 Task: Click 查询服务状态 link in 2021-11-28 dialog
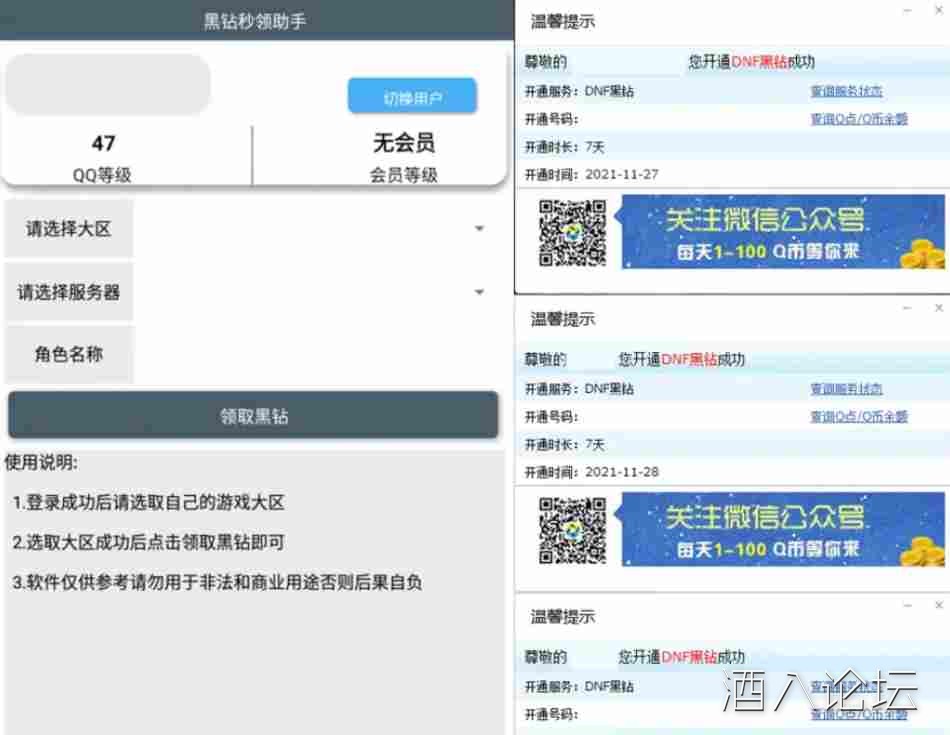846,388
